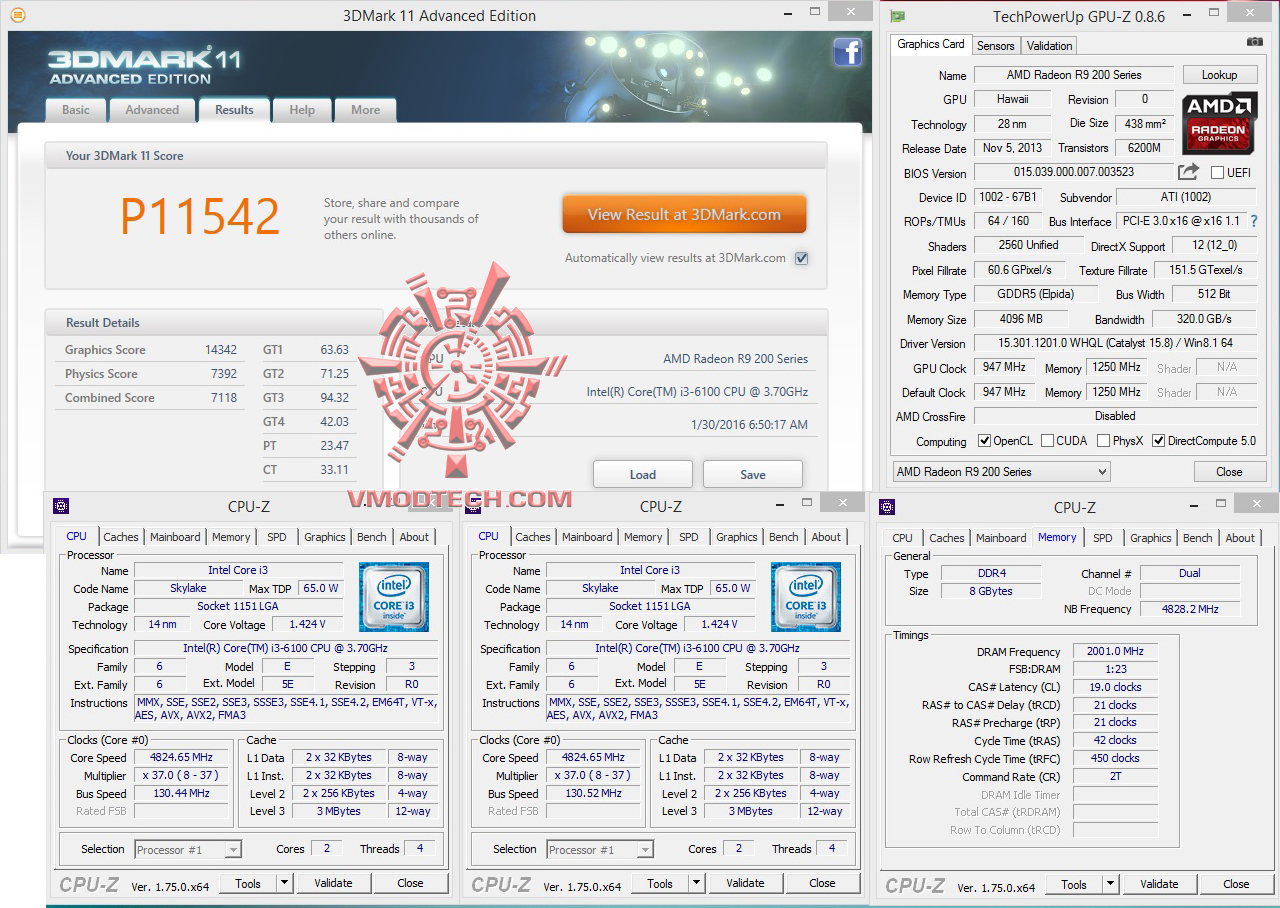Viewport: 1280px width, 908px height.
Task: Open the Validation tab in GPU-Z
Action: pyautogui.click(x=1050, y=46)
